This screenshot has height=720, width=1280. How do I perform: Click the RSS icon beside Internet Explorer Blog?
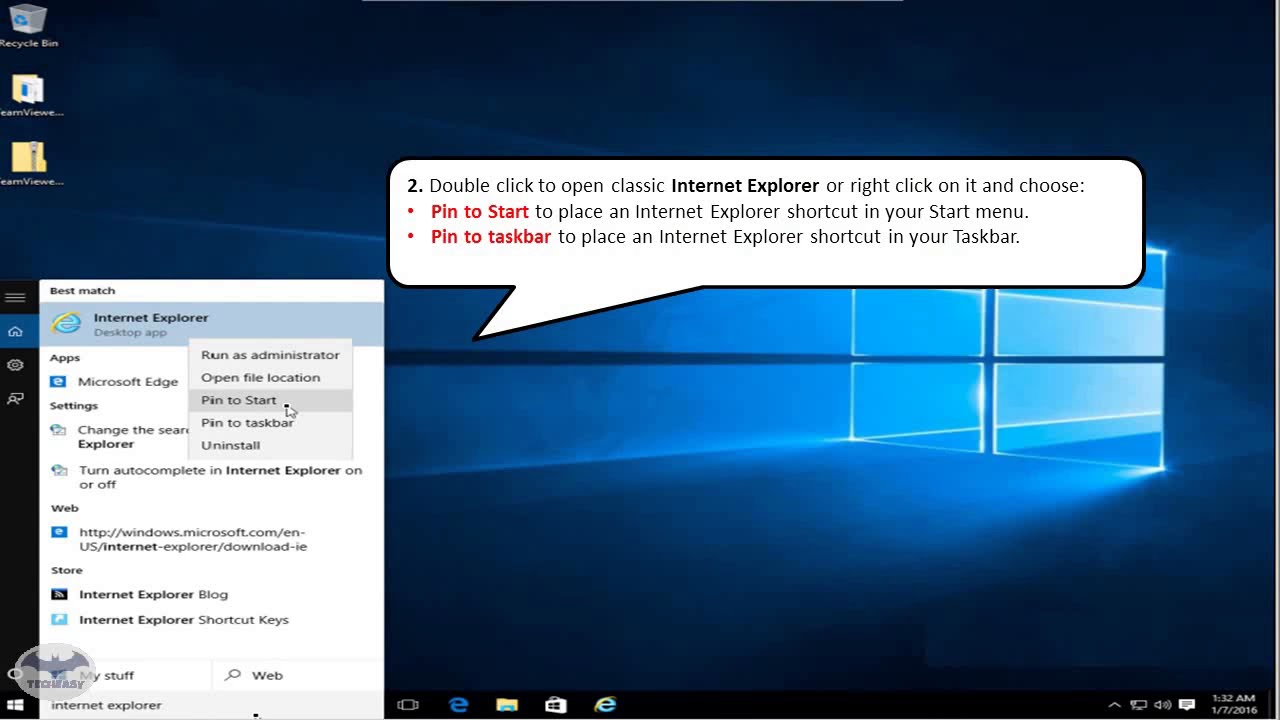59,594
